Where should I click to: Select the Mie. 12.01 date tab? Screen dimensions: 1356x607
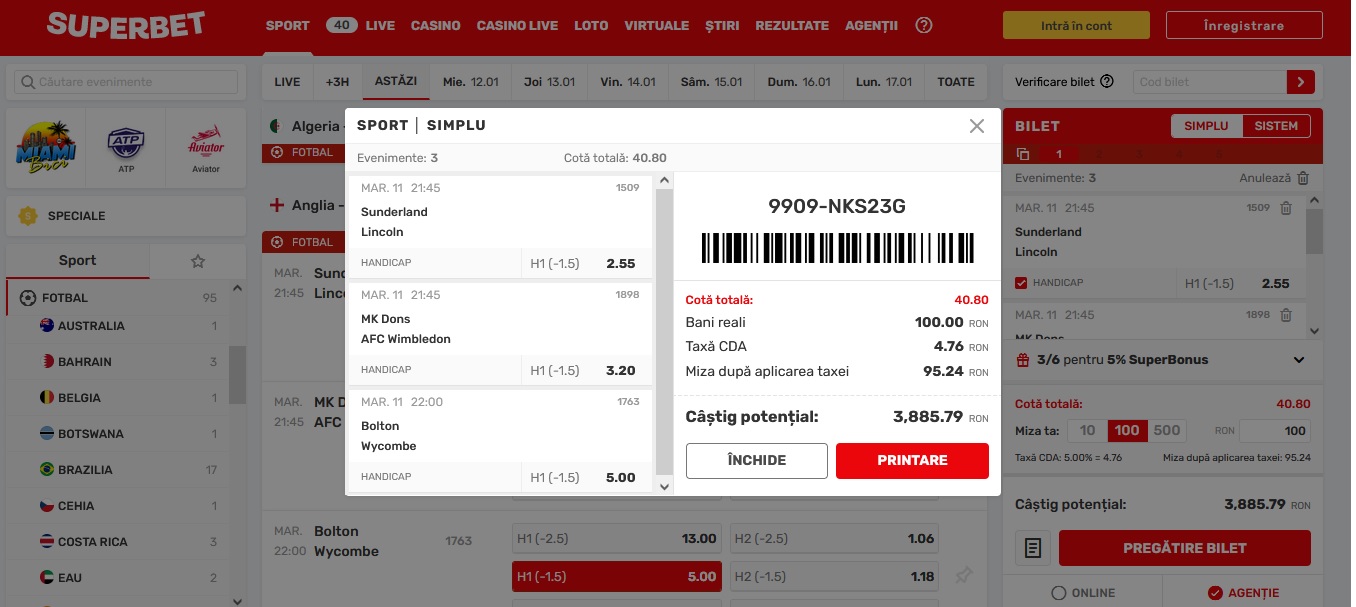click(x=470, y=82)
